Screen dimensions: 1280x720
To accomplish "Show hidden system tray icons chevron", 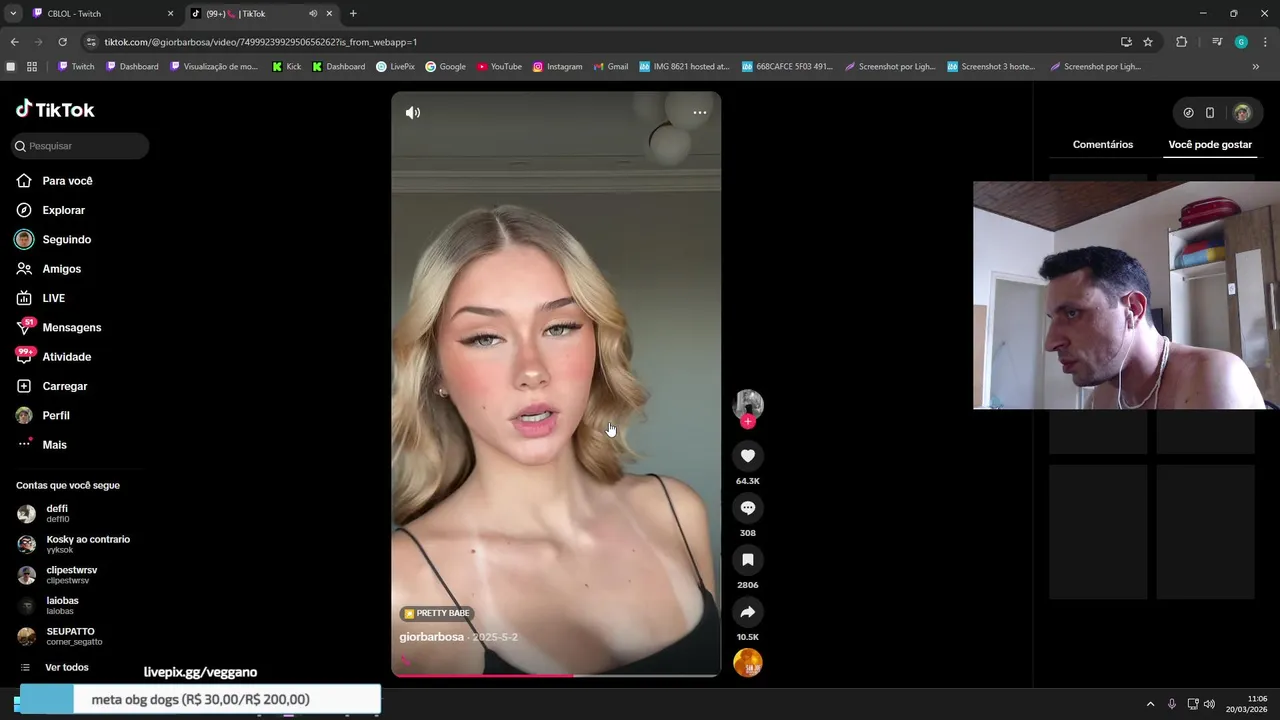I will 1150,704.
